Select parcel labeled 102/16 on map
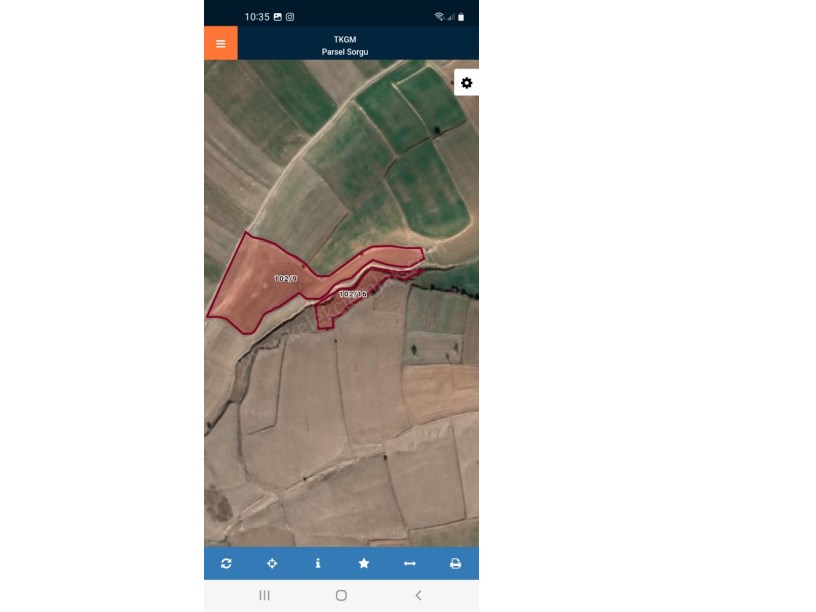 pyautogui.click(x=353, y=294)
